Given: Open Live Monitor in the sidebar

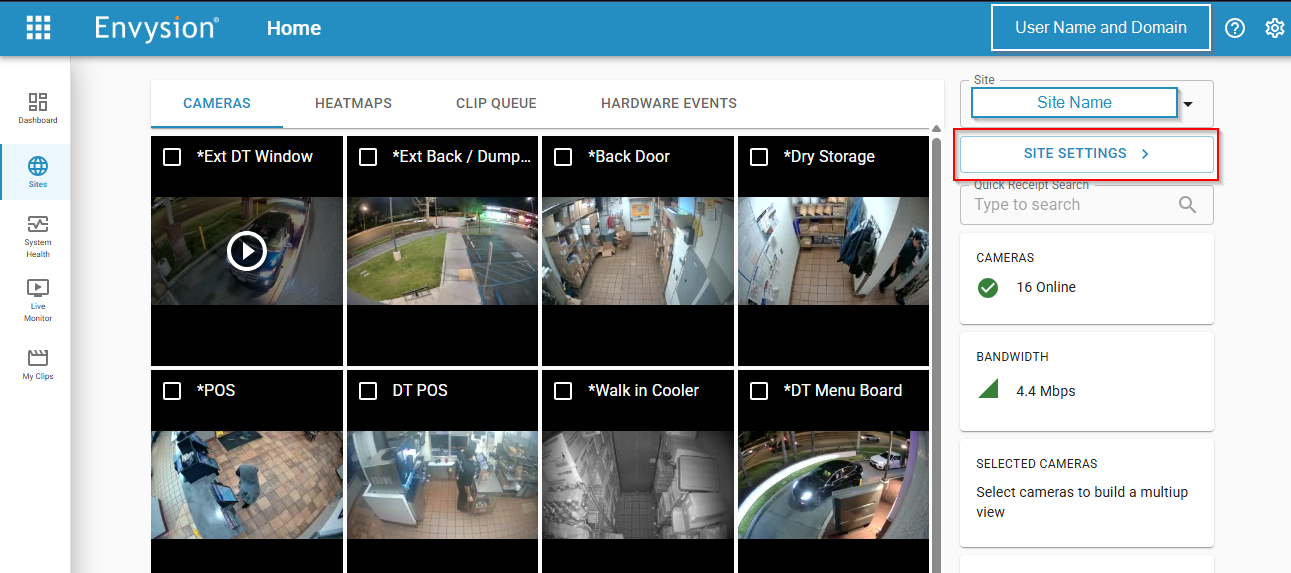Looking at the screenshot, I should coord(38,288).
